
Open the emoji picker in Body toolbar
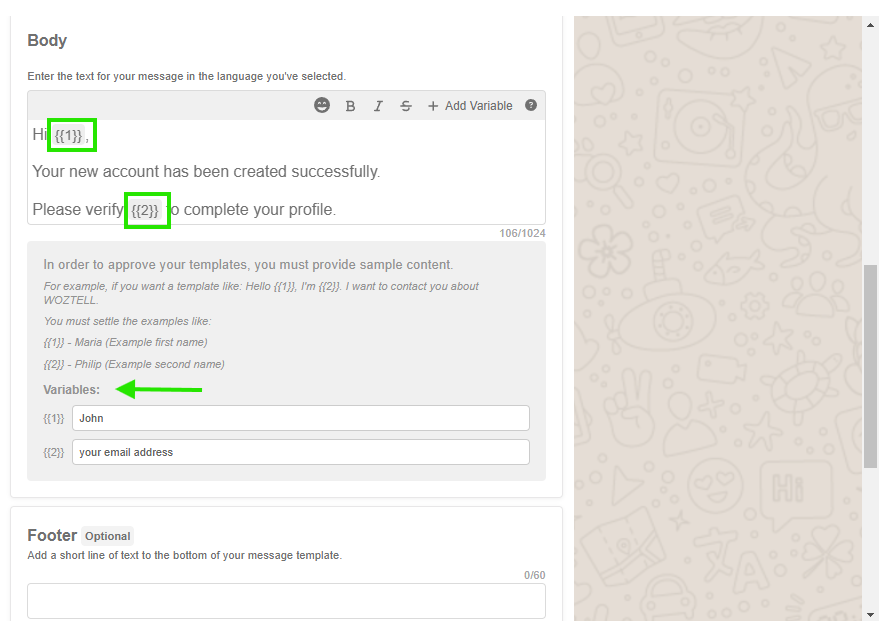click(322, 106)
